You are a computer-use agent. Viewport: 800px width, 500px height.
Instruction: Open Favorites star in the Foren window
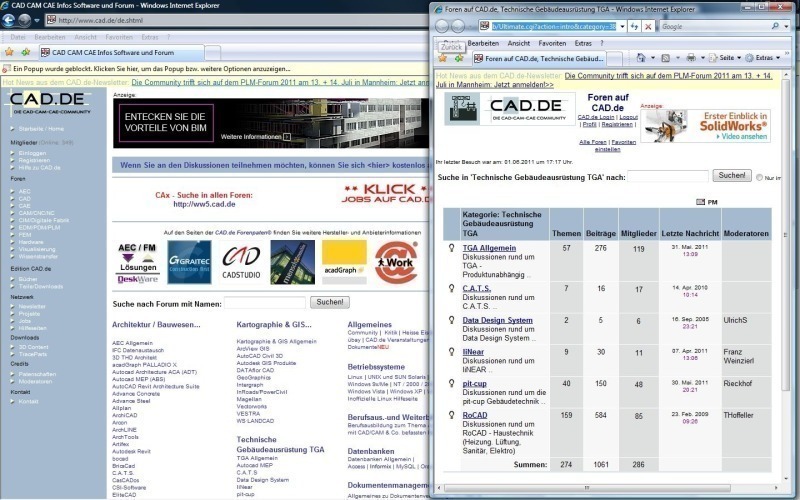tap(442, 59)
